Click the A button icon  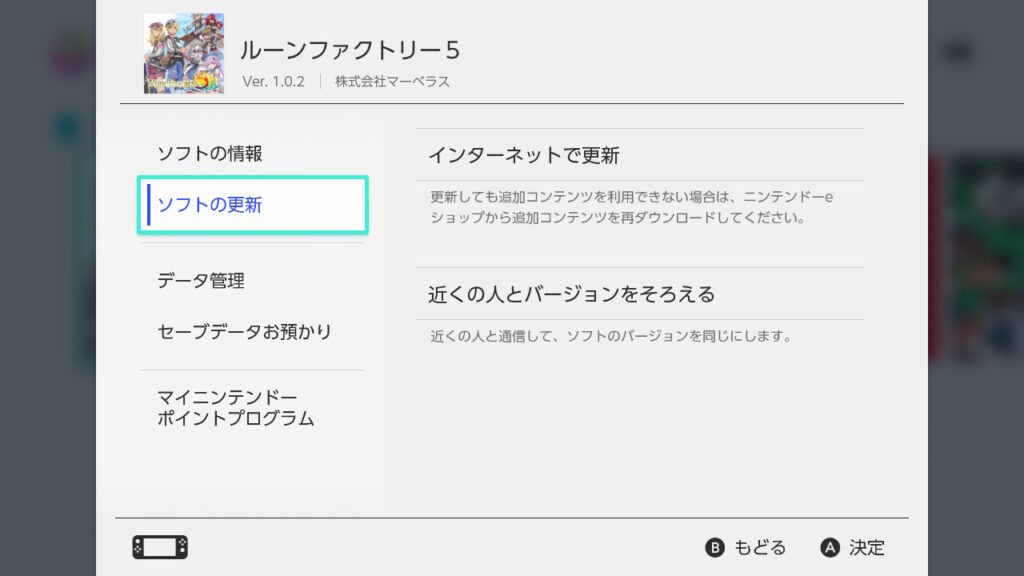(829, 547)
